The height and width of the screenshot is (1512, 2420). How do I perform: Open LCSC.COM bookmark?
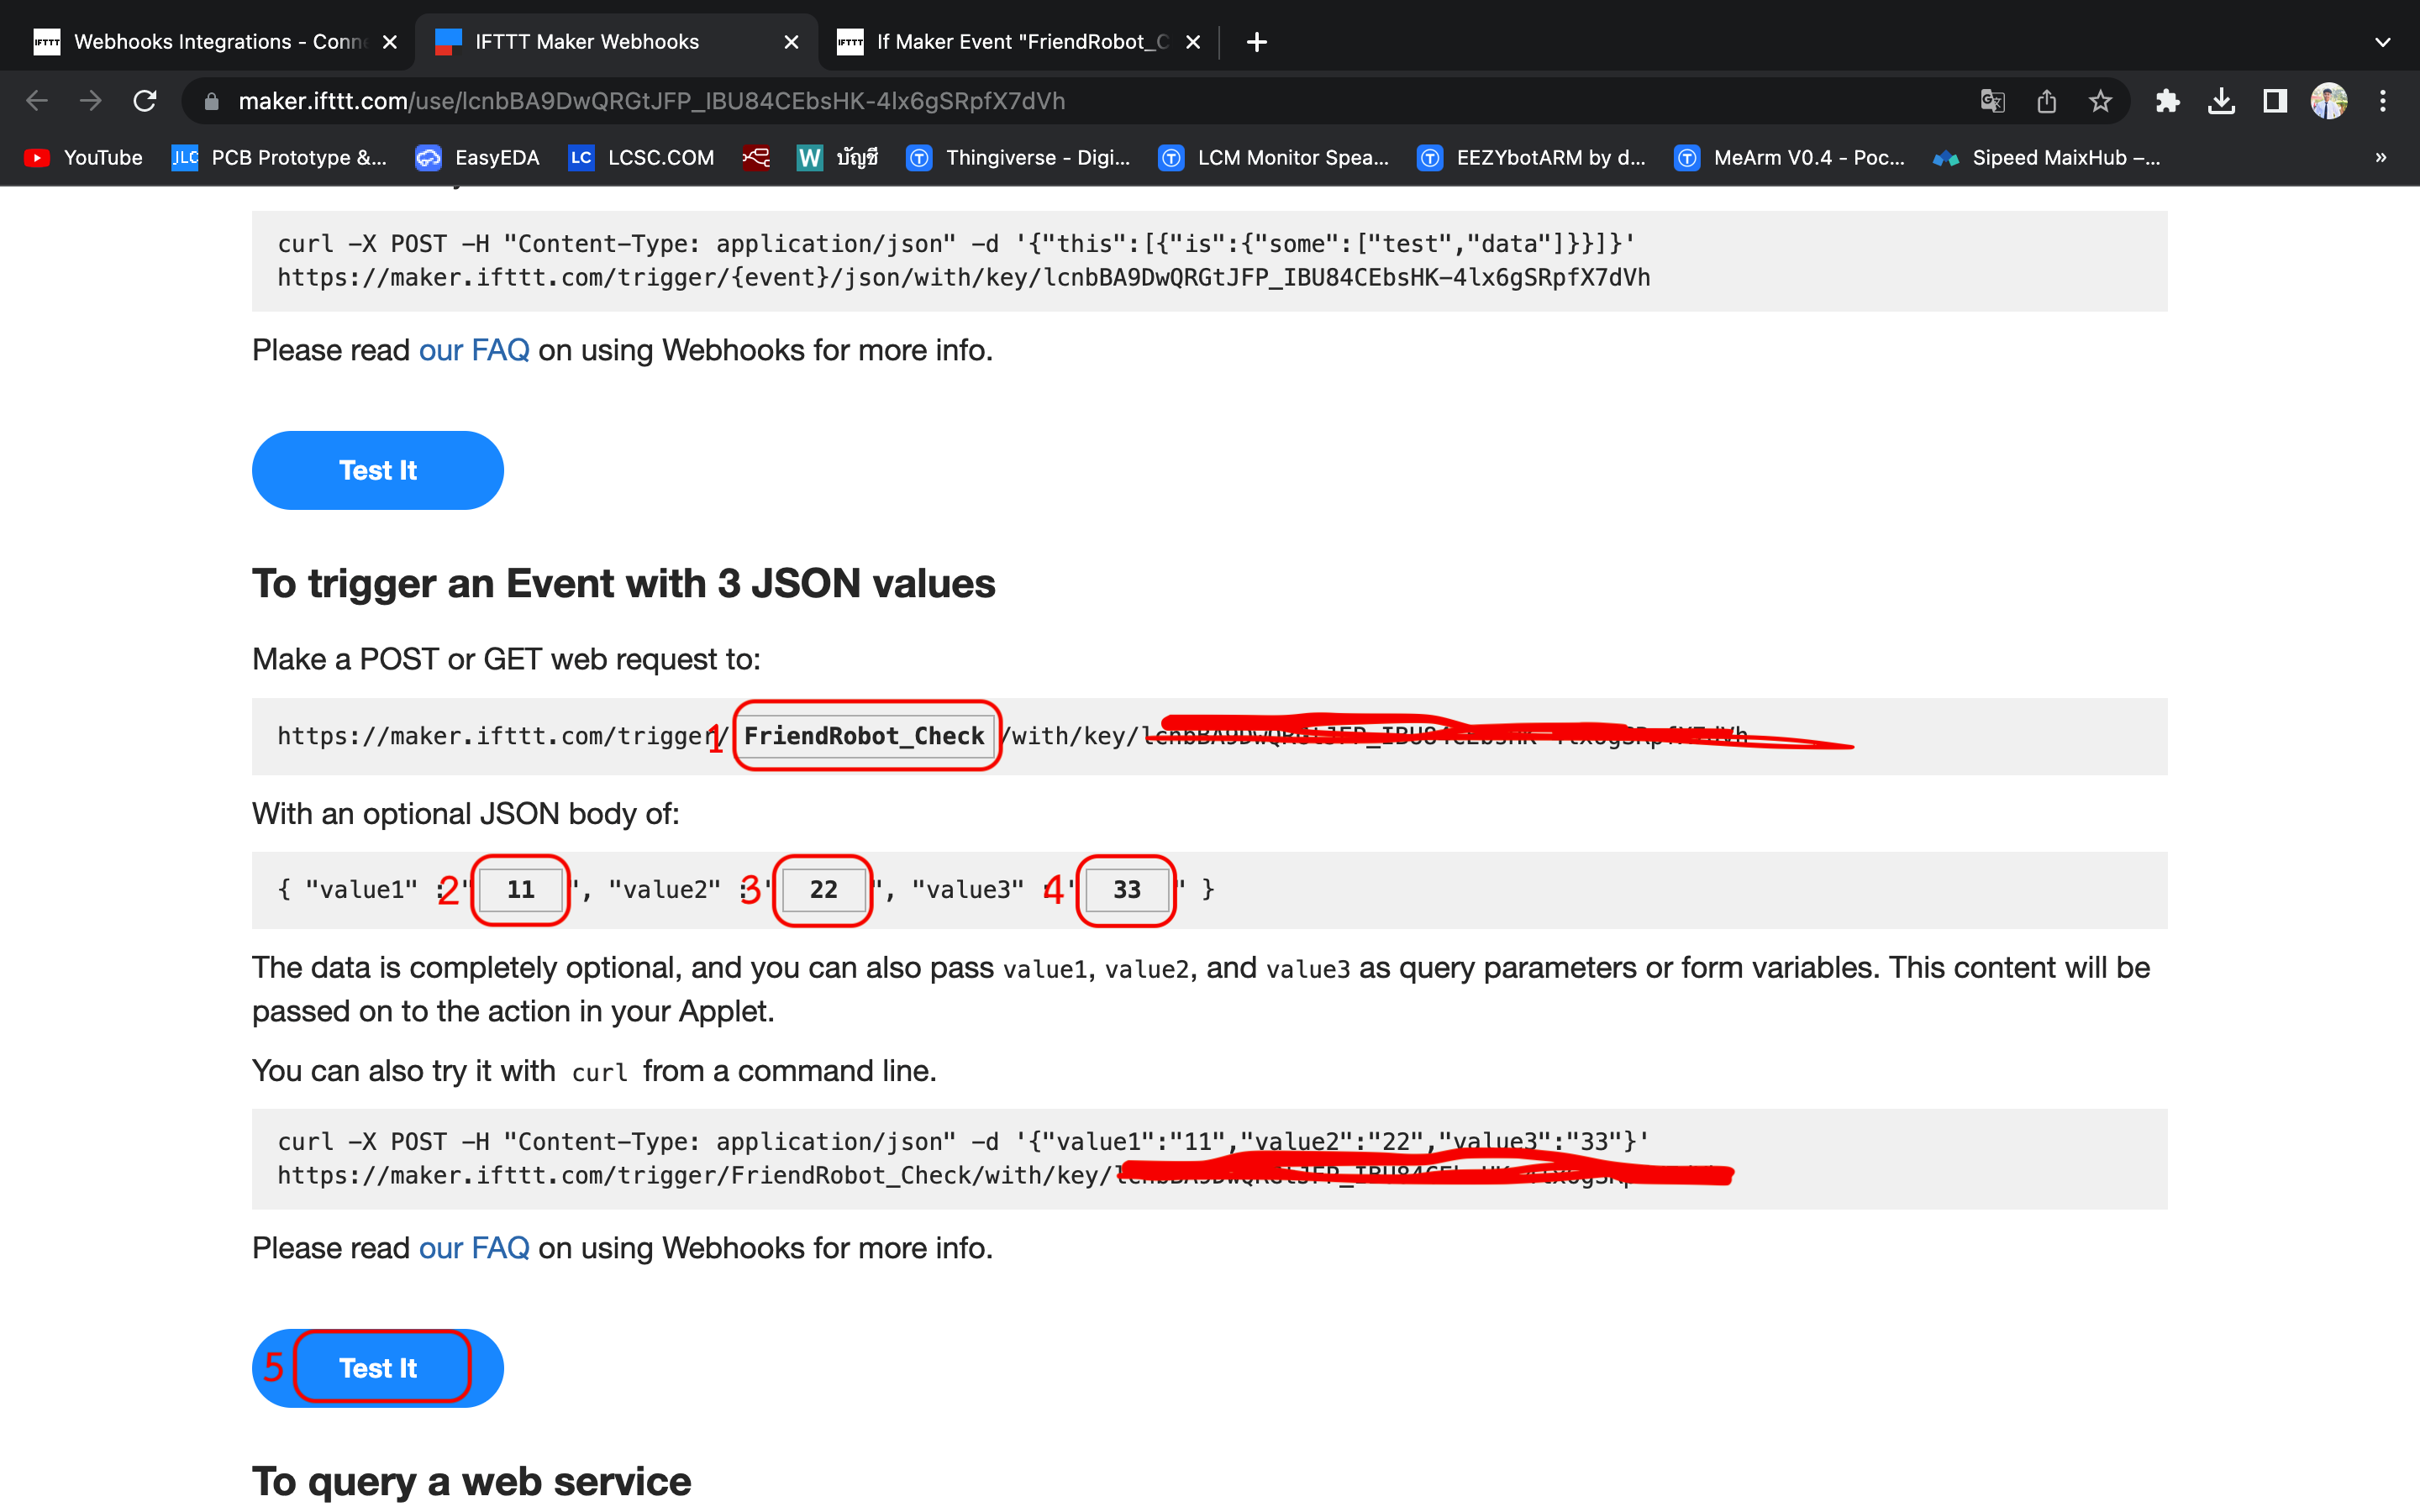click(x=641, y=157)
